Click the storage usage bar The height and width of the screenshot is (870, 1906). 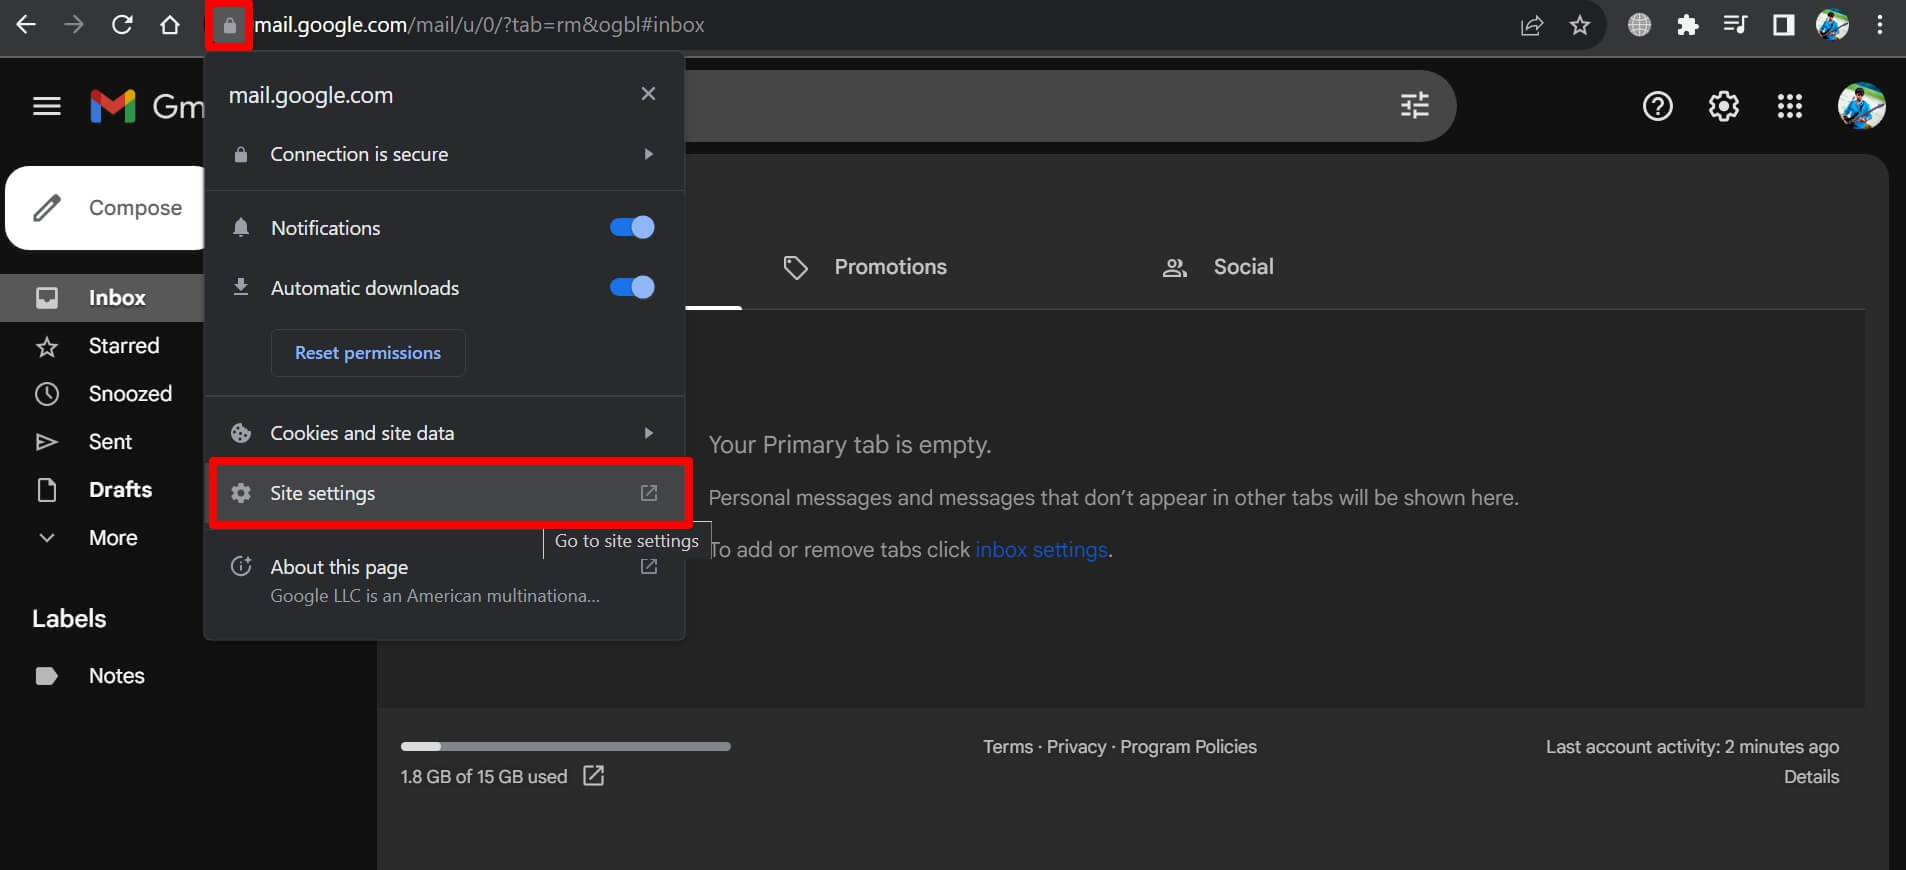click(x=566, y=746)
